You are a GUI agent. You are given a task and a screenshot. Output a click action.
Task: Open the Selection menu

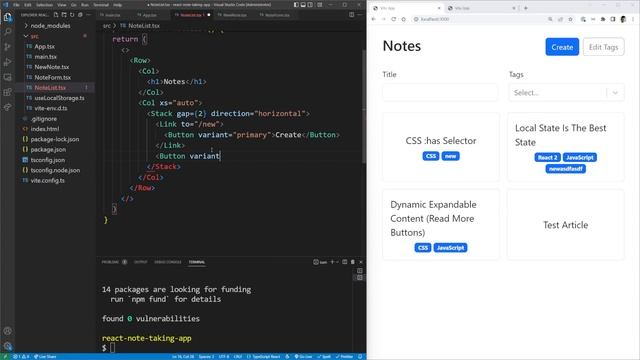click(44, 5)
